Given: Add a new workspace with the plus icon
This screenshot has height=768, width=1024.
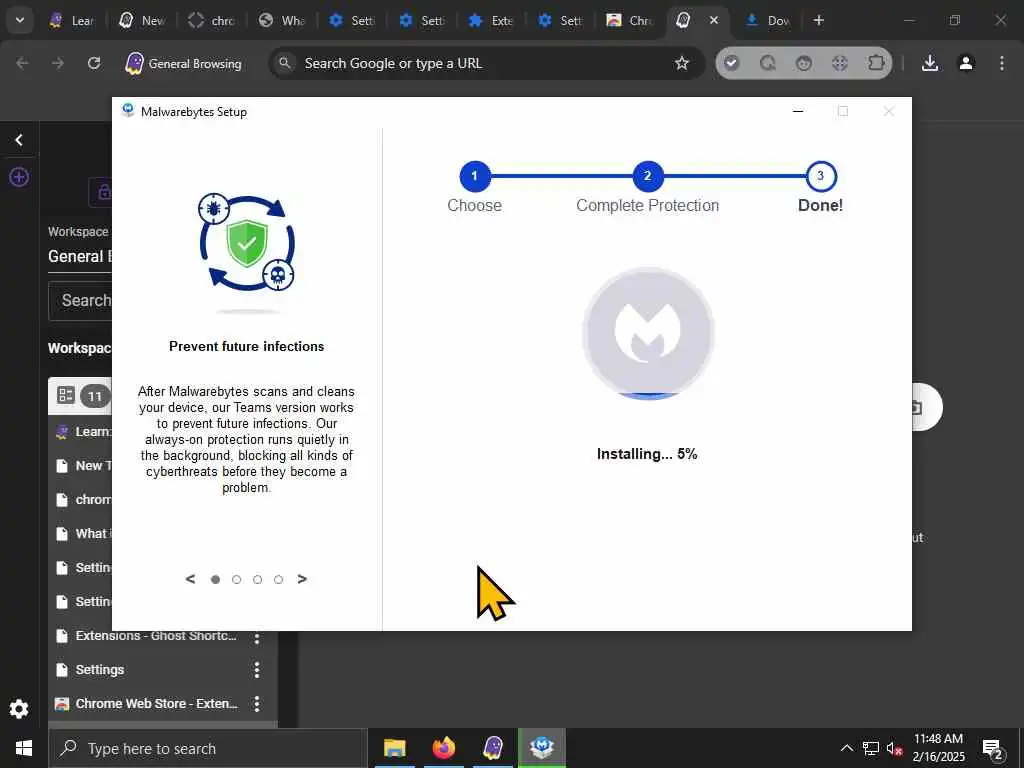Looking at the screenshot, I should coord(19,177).
